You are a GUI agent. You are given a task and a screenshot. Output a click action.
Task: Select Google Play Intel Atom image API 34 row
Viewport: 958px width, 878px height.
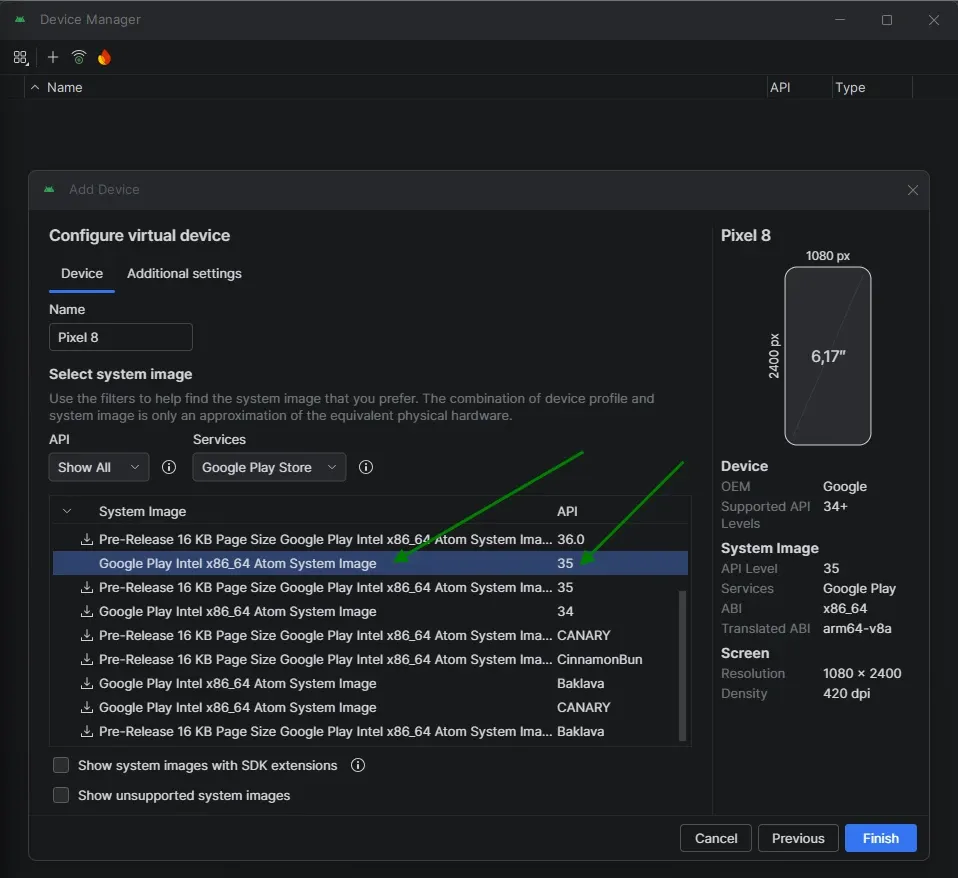[370, 611]
